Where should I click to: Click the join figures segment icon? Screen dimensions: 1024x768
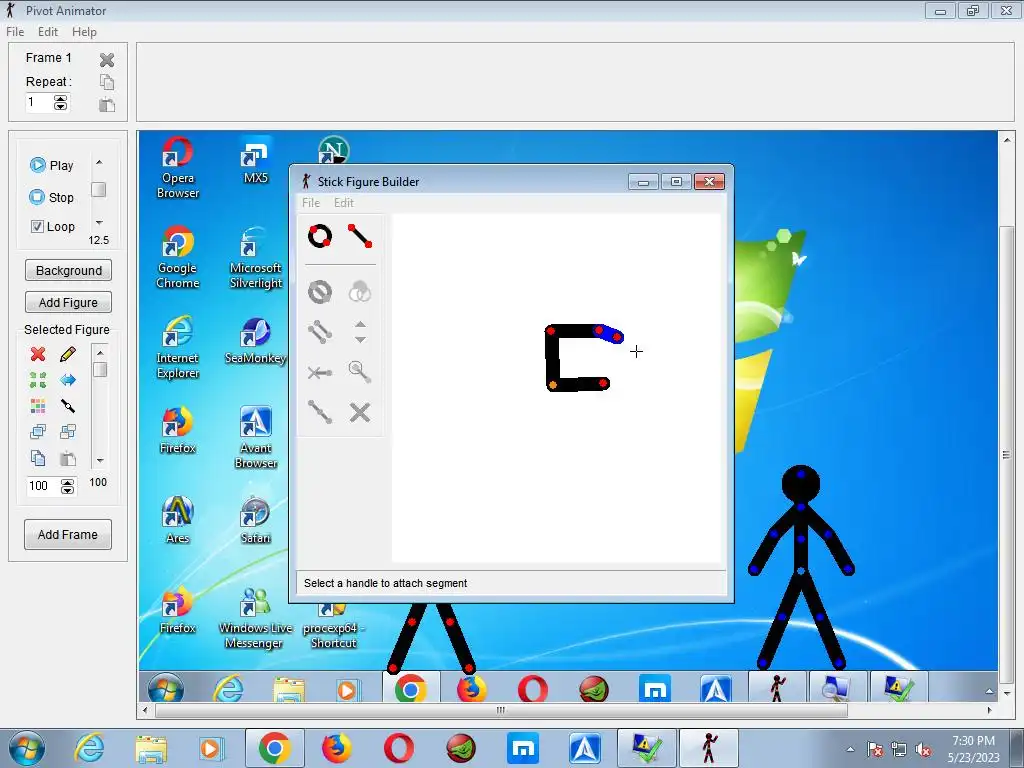point(67,406)
